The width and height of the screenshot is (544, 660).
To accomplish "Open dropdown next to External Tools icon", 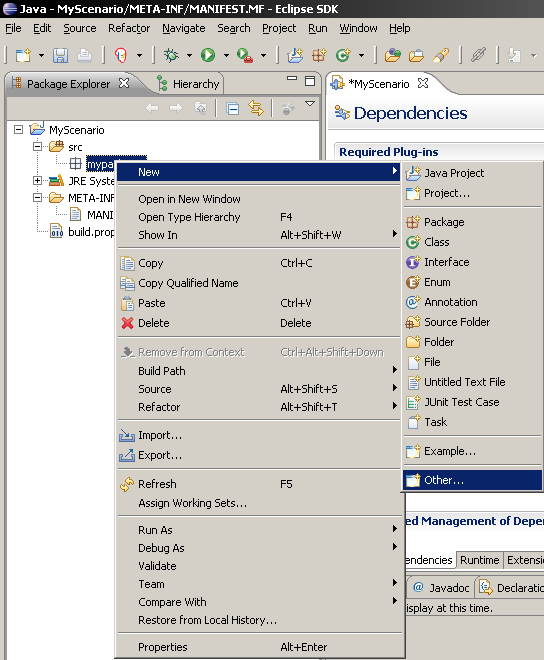I will (264, 55).
